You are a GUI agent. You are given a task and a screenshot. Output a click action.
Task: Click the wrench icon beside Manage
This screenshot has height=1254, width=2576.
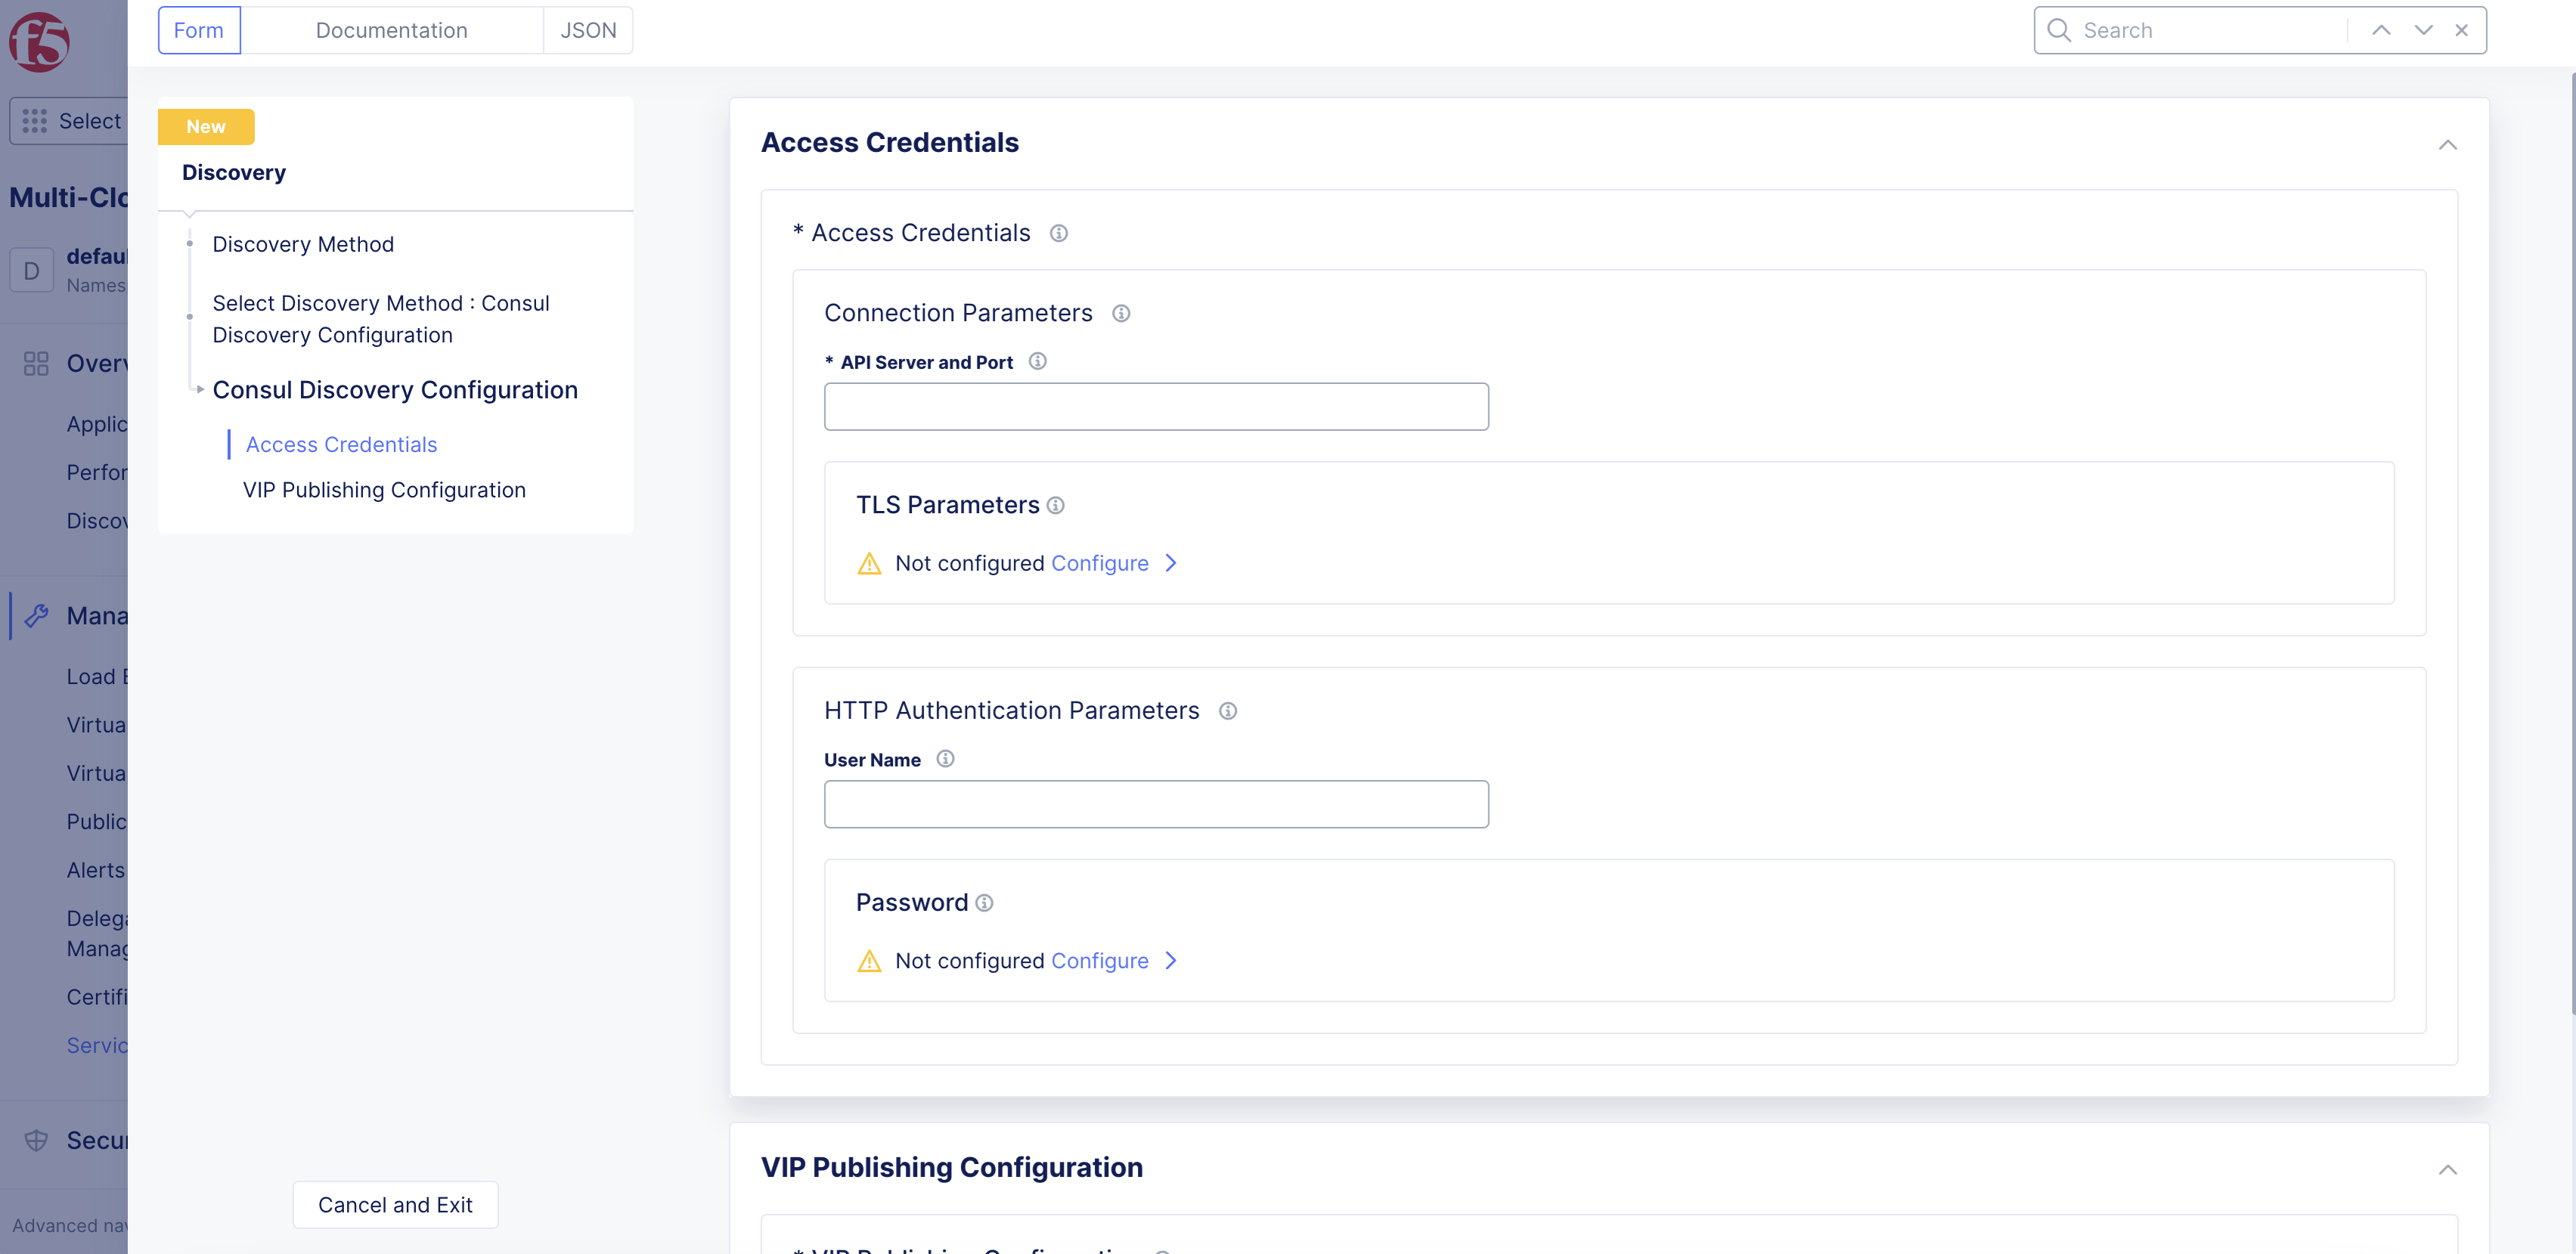click(38, 615)
